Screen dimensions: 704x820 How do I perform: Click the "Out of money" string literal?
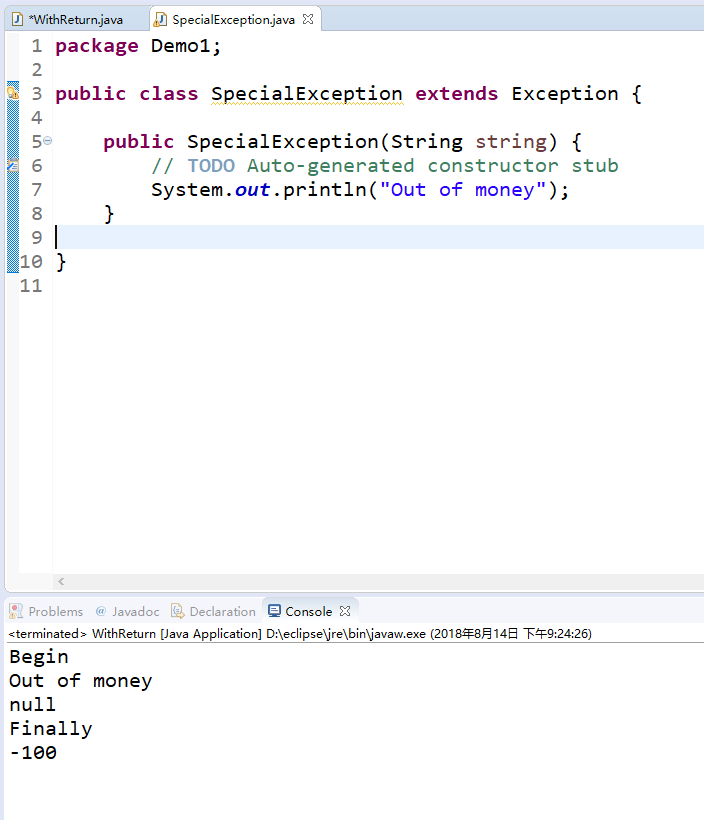pyautogui.click(x=463, y=190)
